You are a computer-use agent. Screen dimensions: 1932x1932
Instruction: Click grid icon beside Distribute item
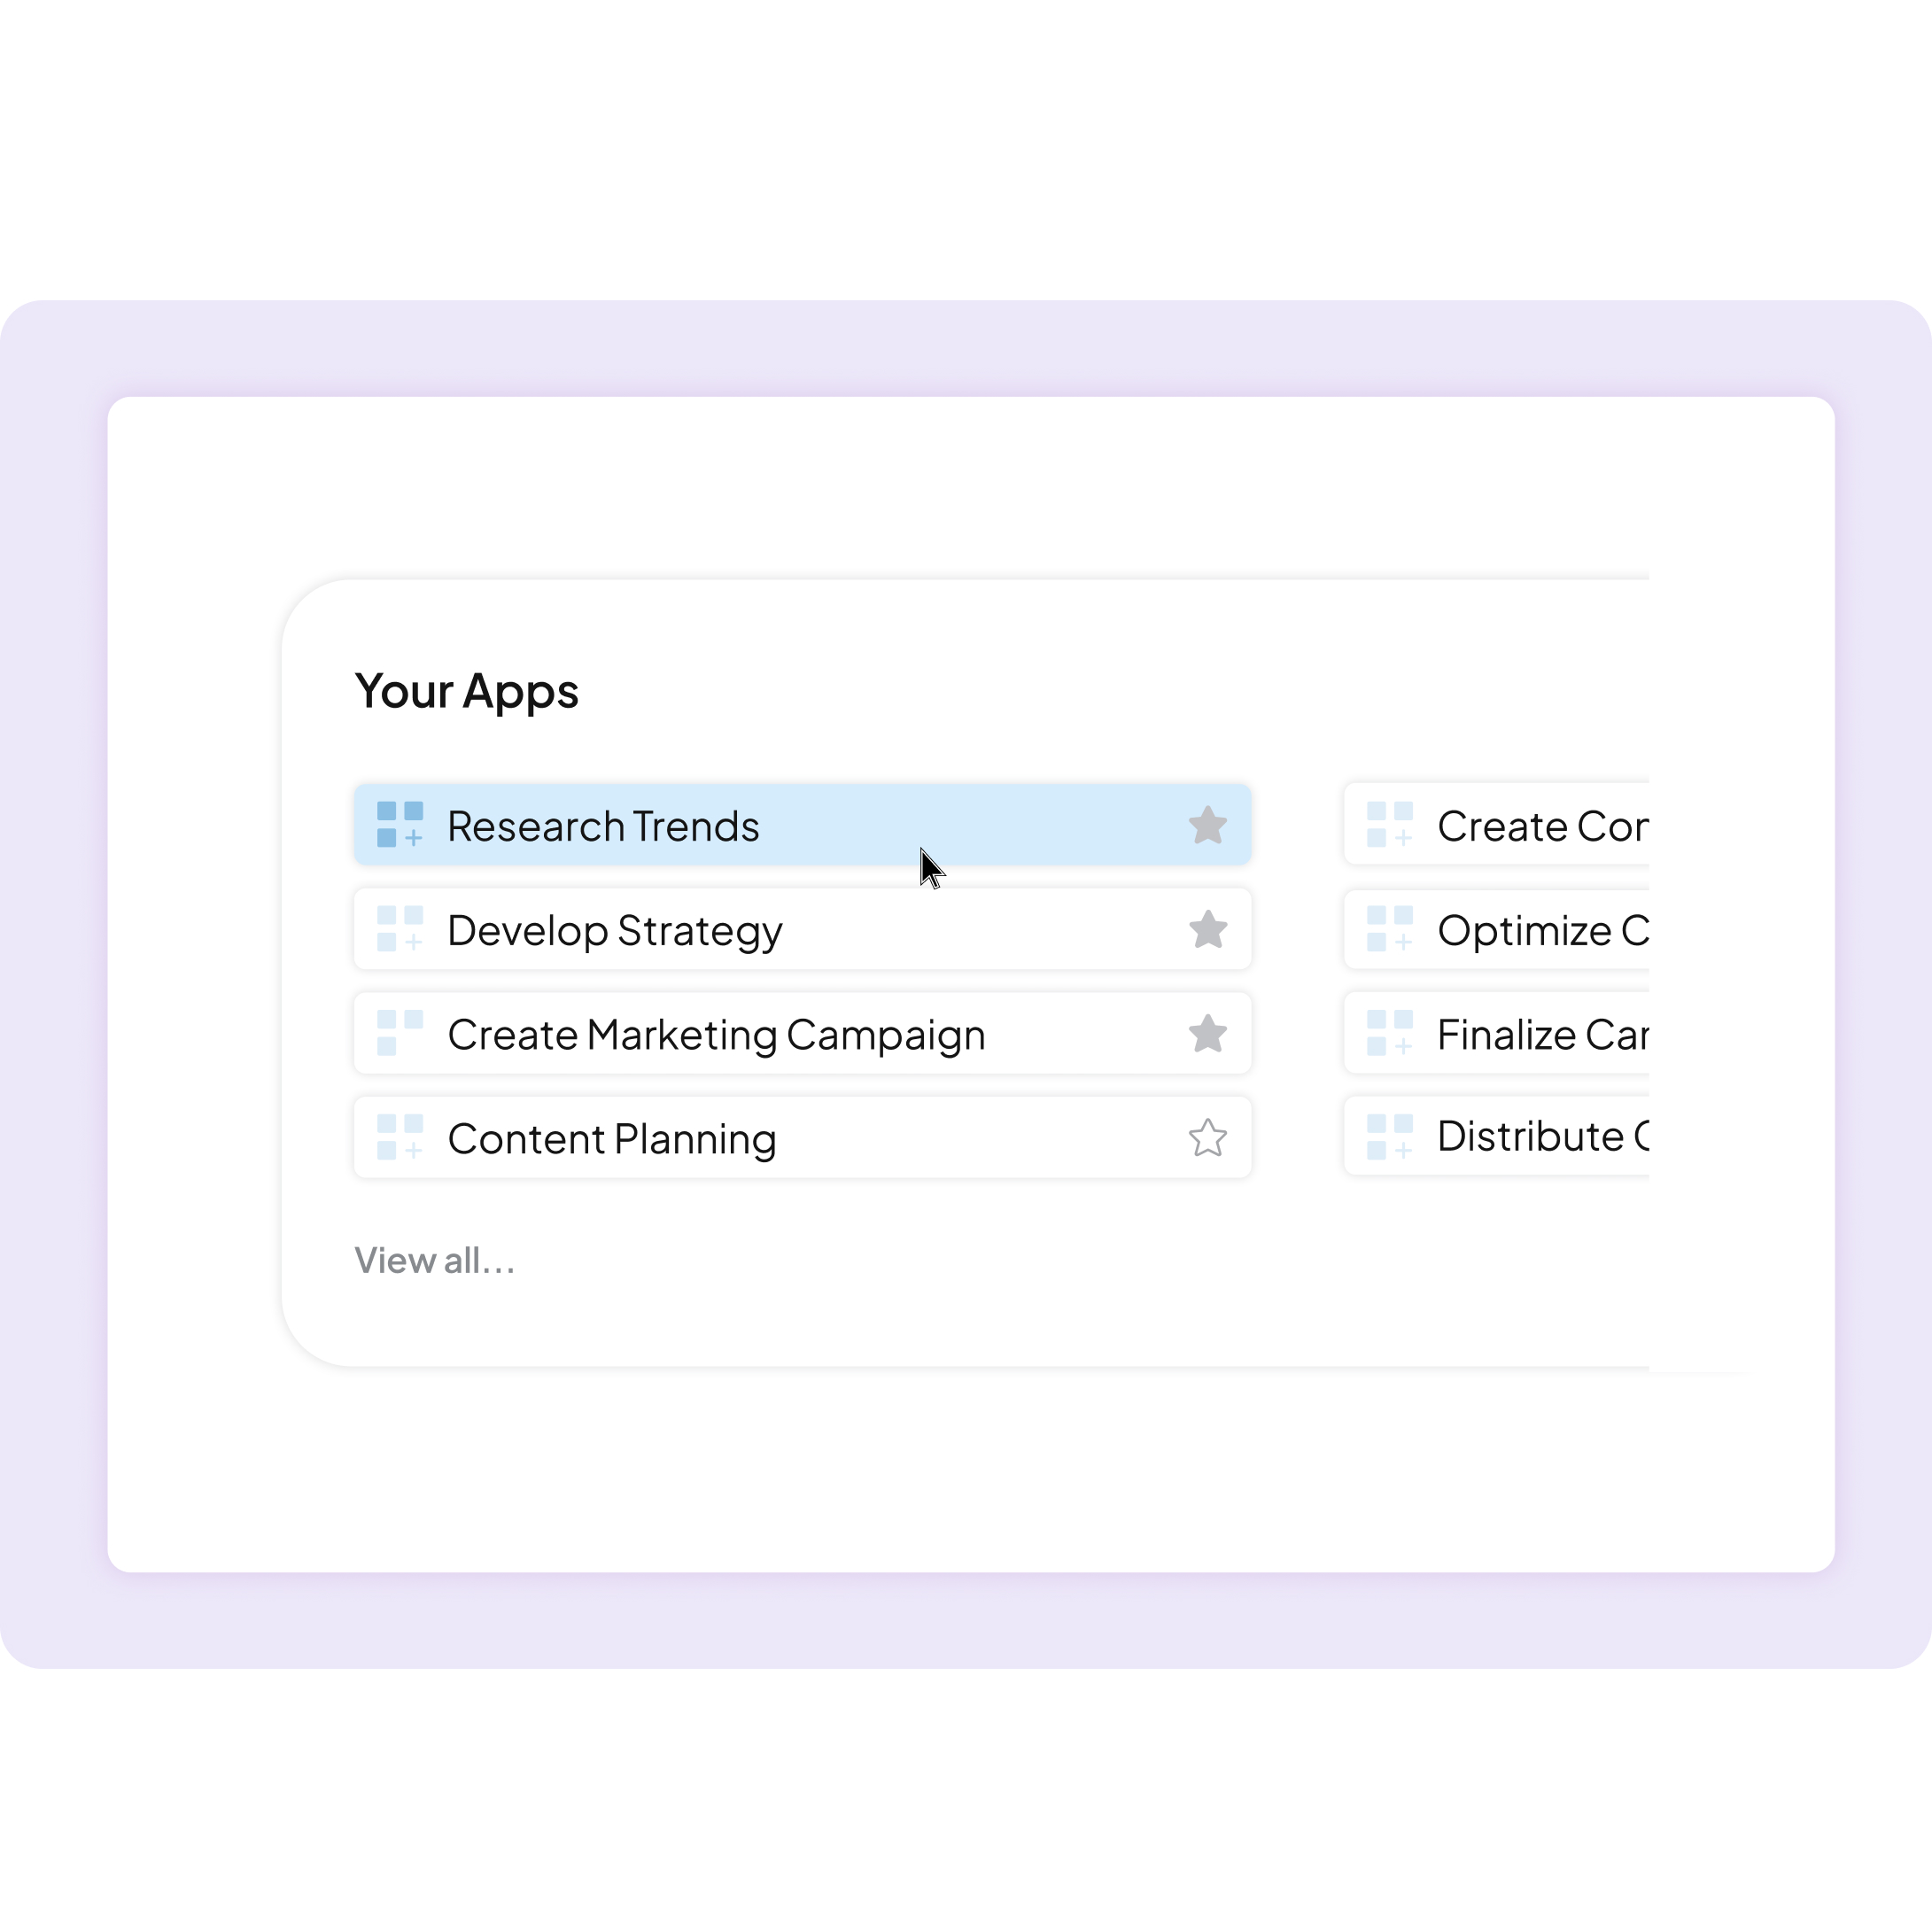point(1390,1137)
